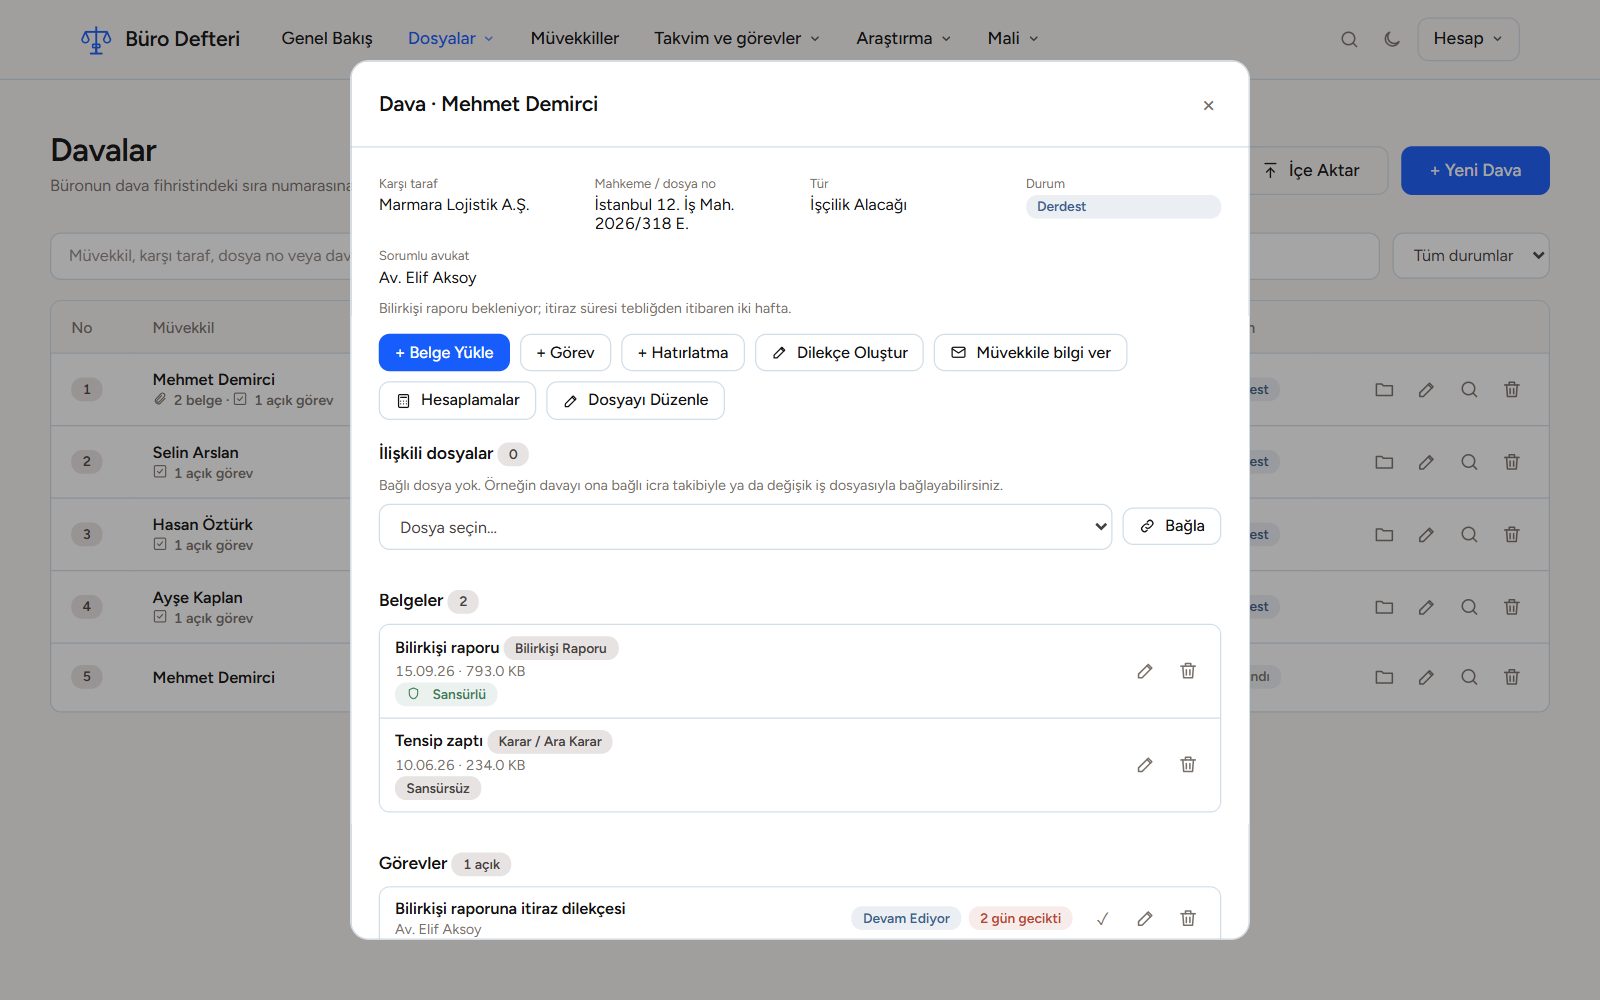Open the Tüm durumlar filter dropdown
The width and height of the screenshot is (1600, 1000).
tap(1471, 256)
